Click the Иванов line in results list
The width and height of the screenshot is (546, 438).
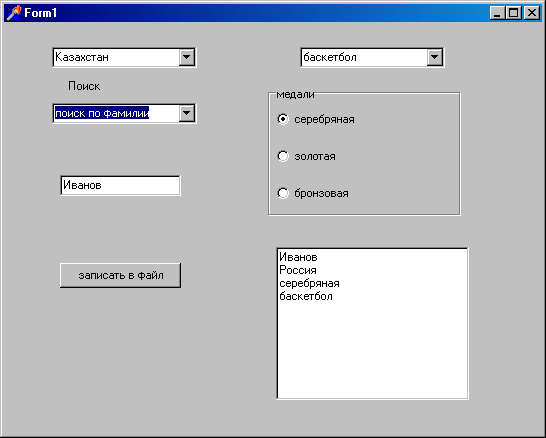point(298,257)
